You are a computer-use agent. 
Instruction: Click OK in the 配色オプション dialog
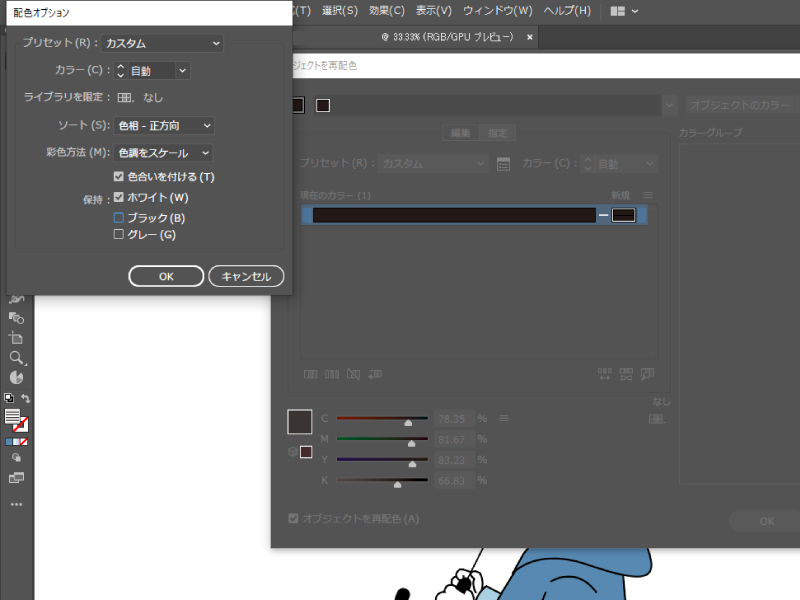[x=166, y=276]
